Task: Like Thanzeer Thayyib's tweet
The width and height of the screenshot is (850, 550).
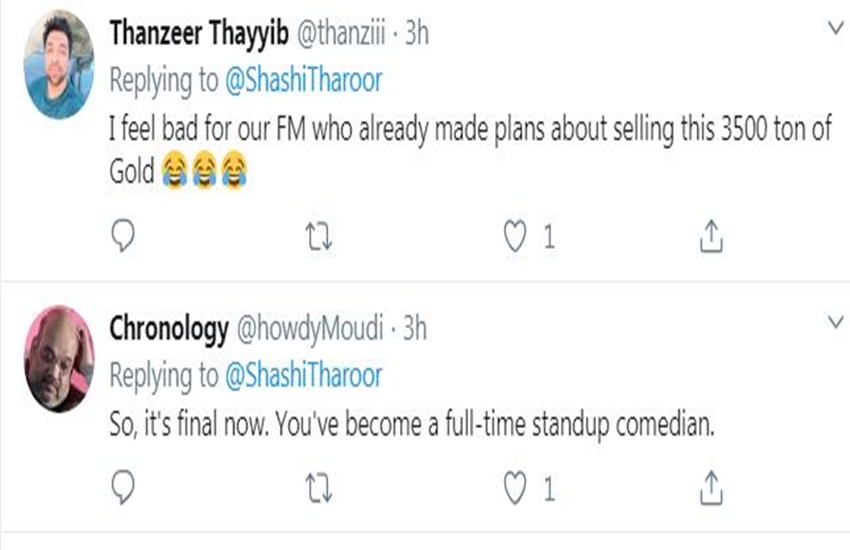Action: (x=514, y=236)
